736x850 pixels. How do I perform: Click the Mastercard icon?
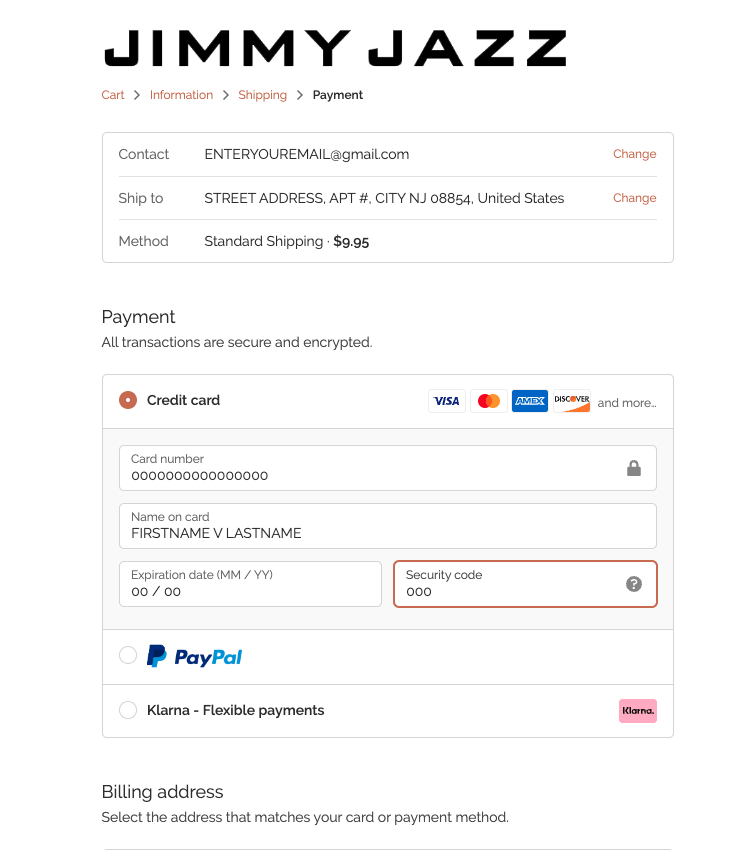click(x=488, y=400)
